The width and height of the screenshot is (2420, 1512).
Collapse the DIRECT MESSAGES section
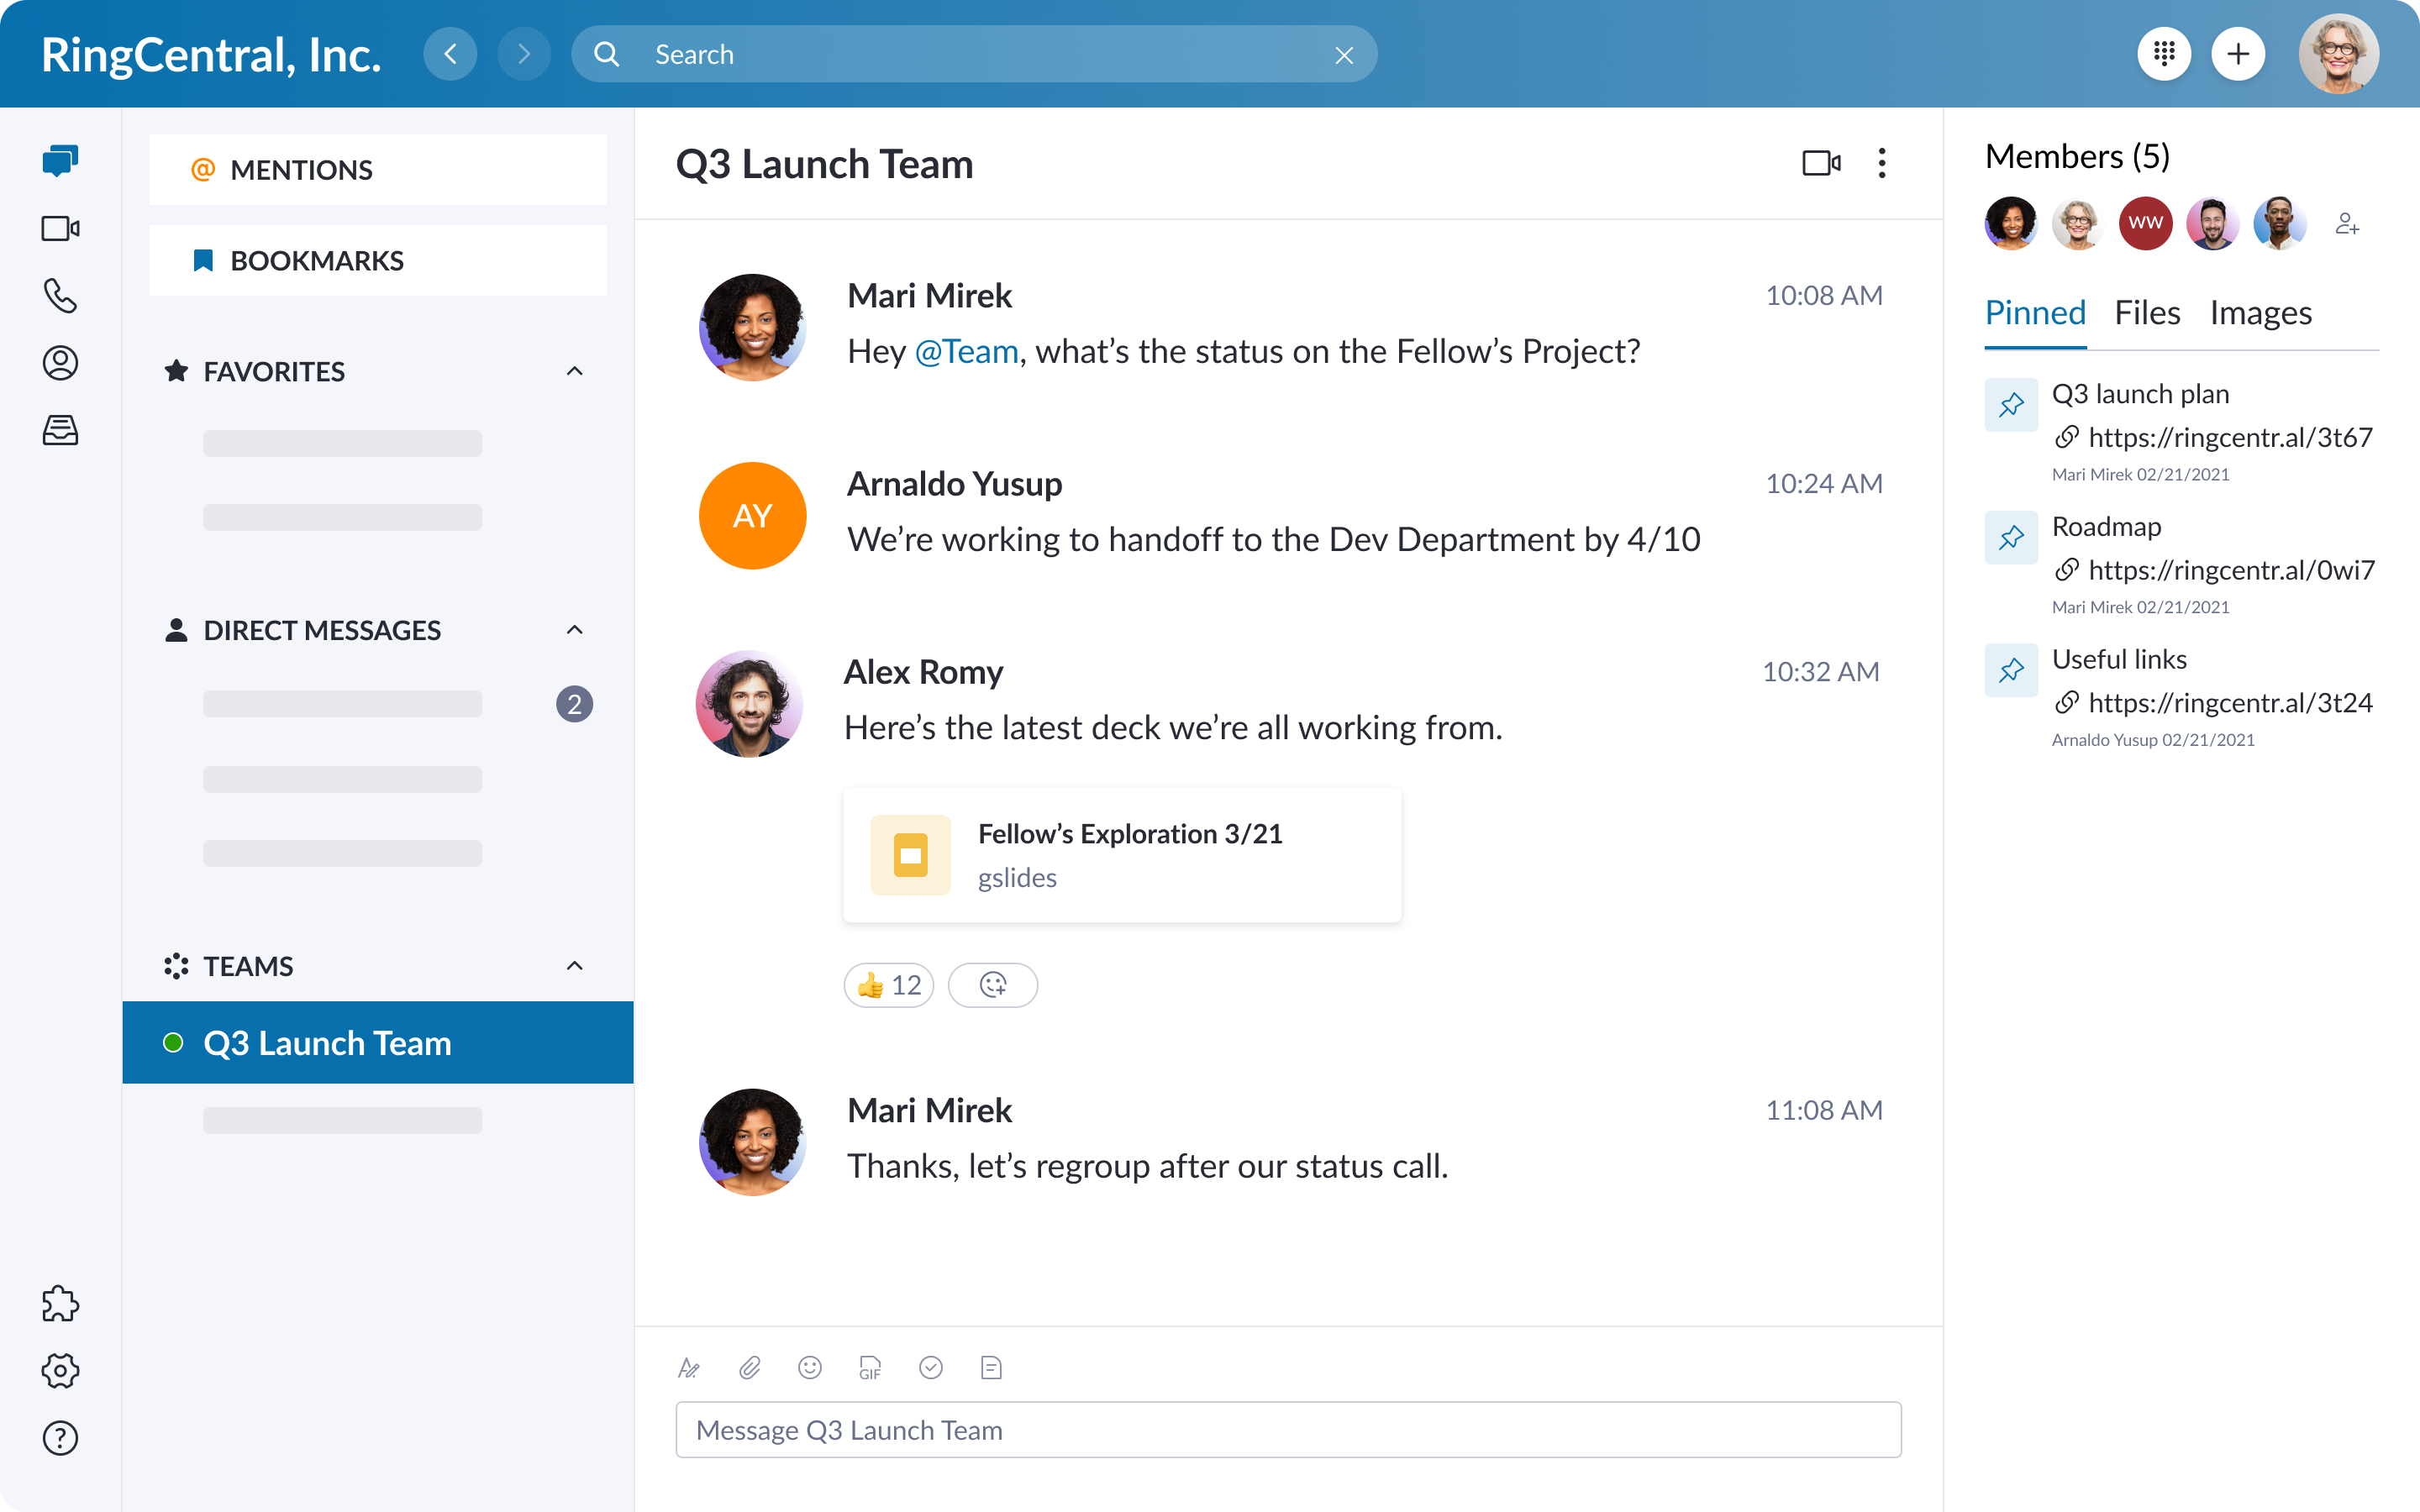571,629
